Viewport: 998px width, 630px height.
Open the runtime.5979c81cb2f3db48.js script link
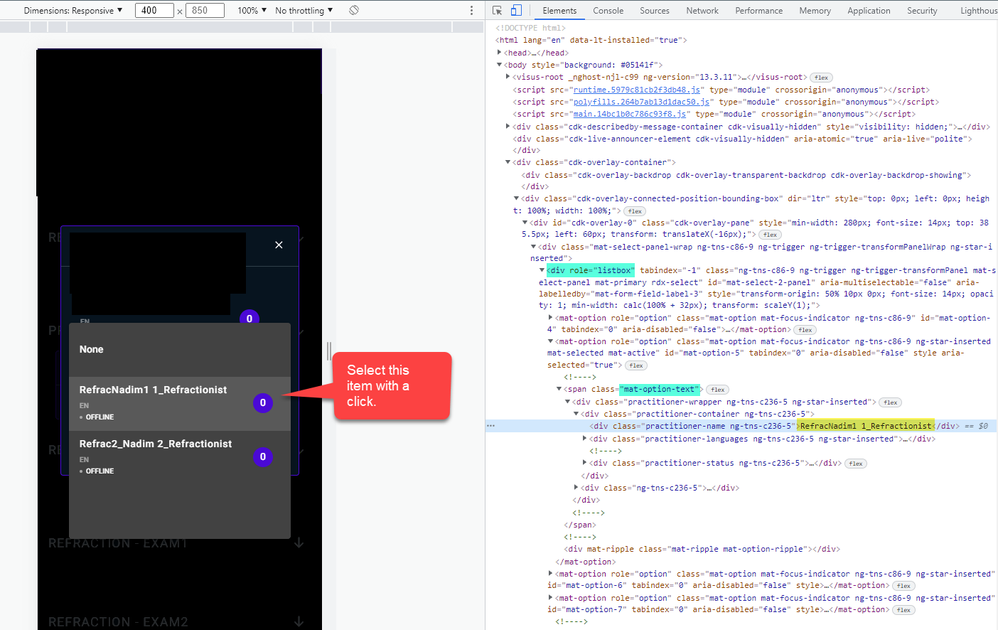636,89
